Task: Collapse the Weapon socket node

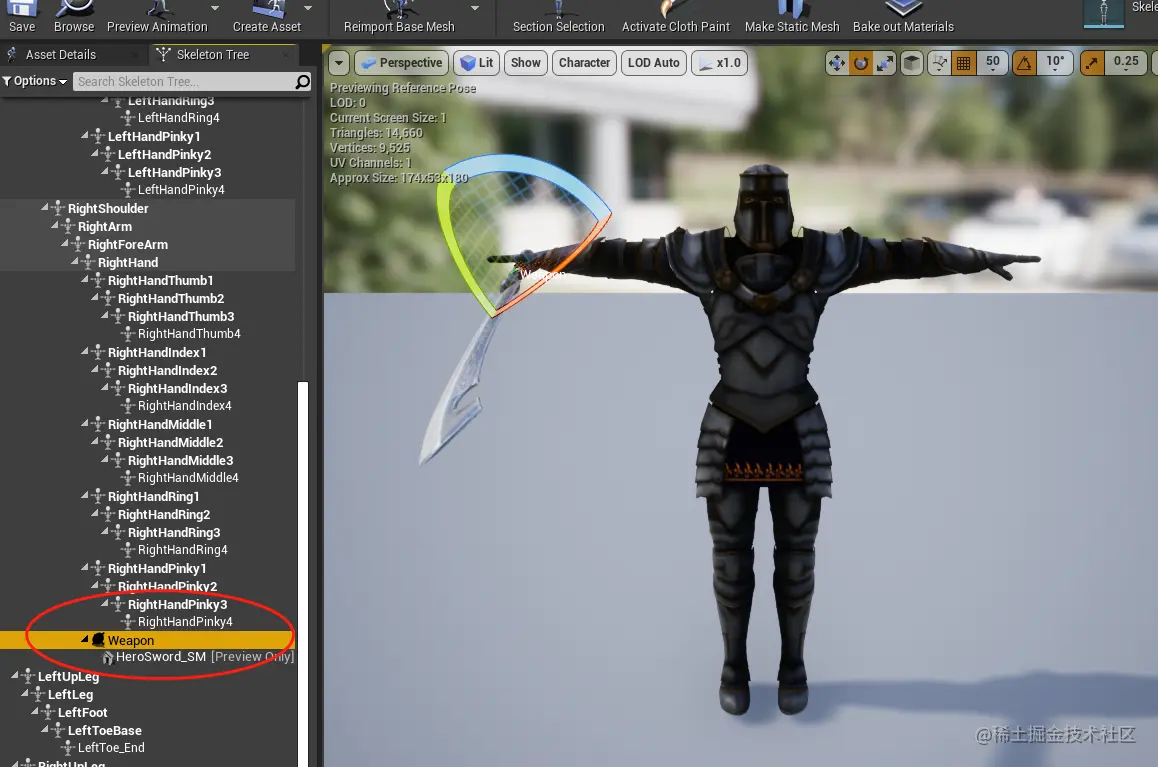Action: (x=85, y=639)
